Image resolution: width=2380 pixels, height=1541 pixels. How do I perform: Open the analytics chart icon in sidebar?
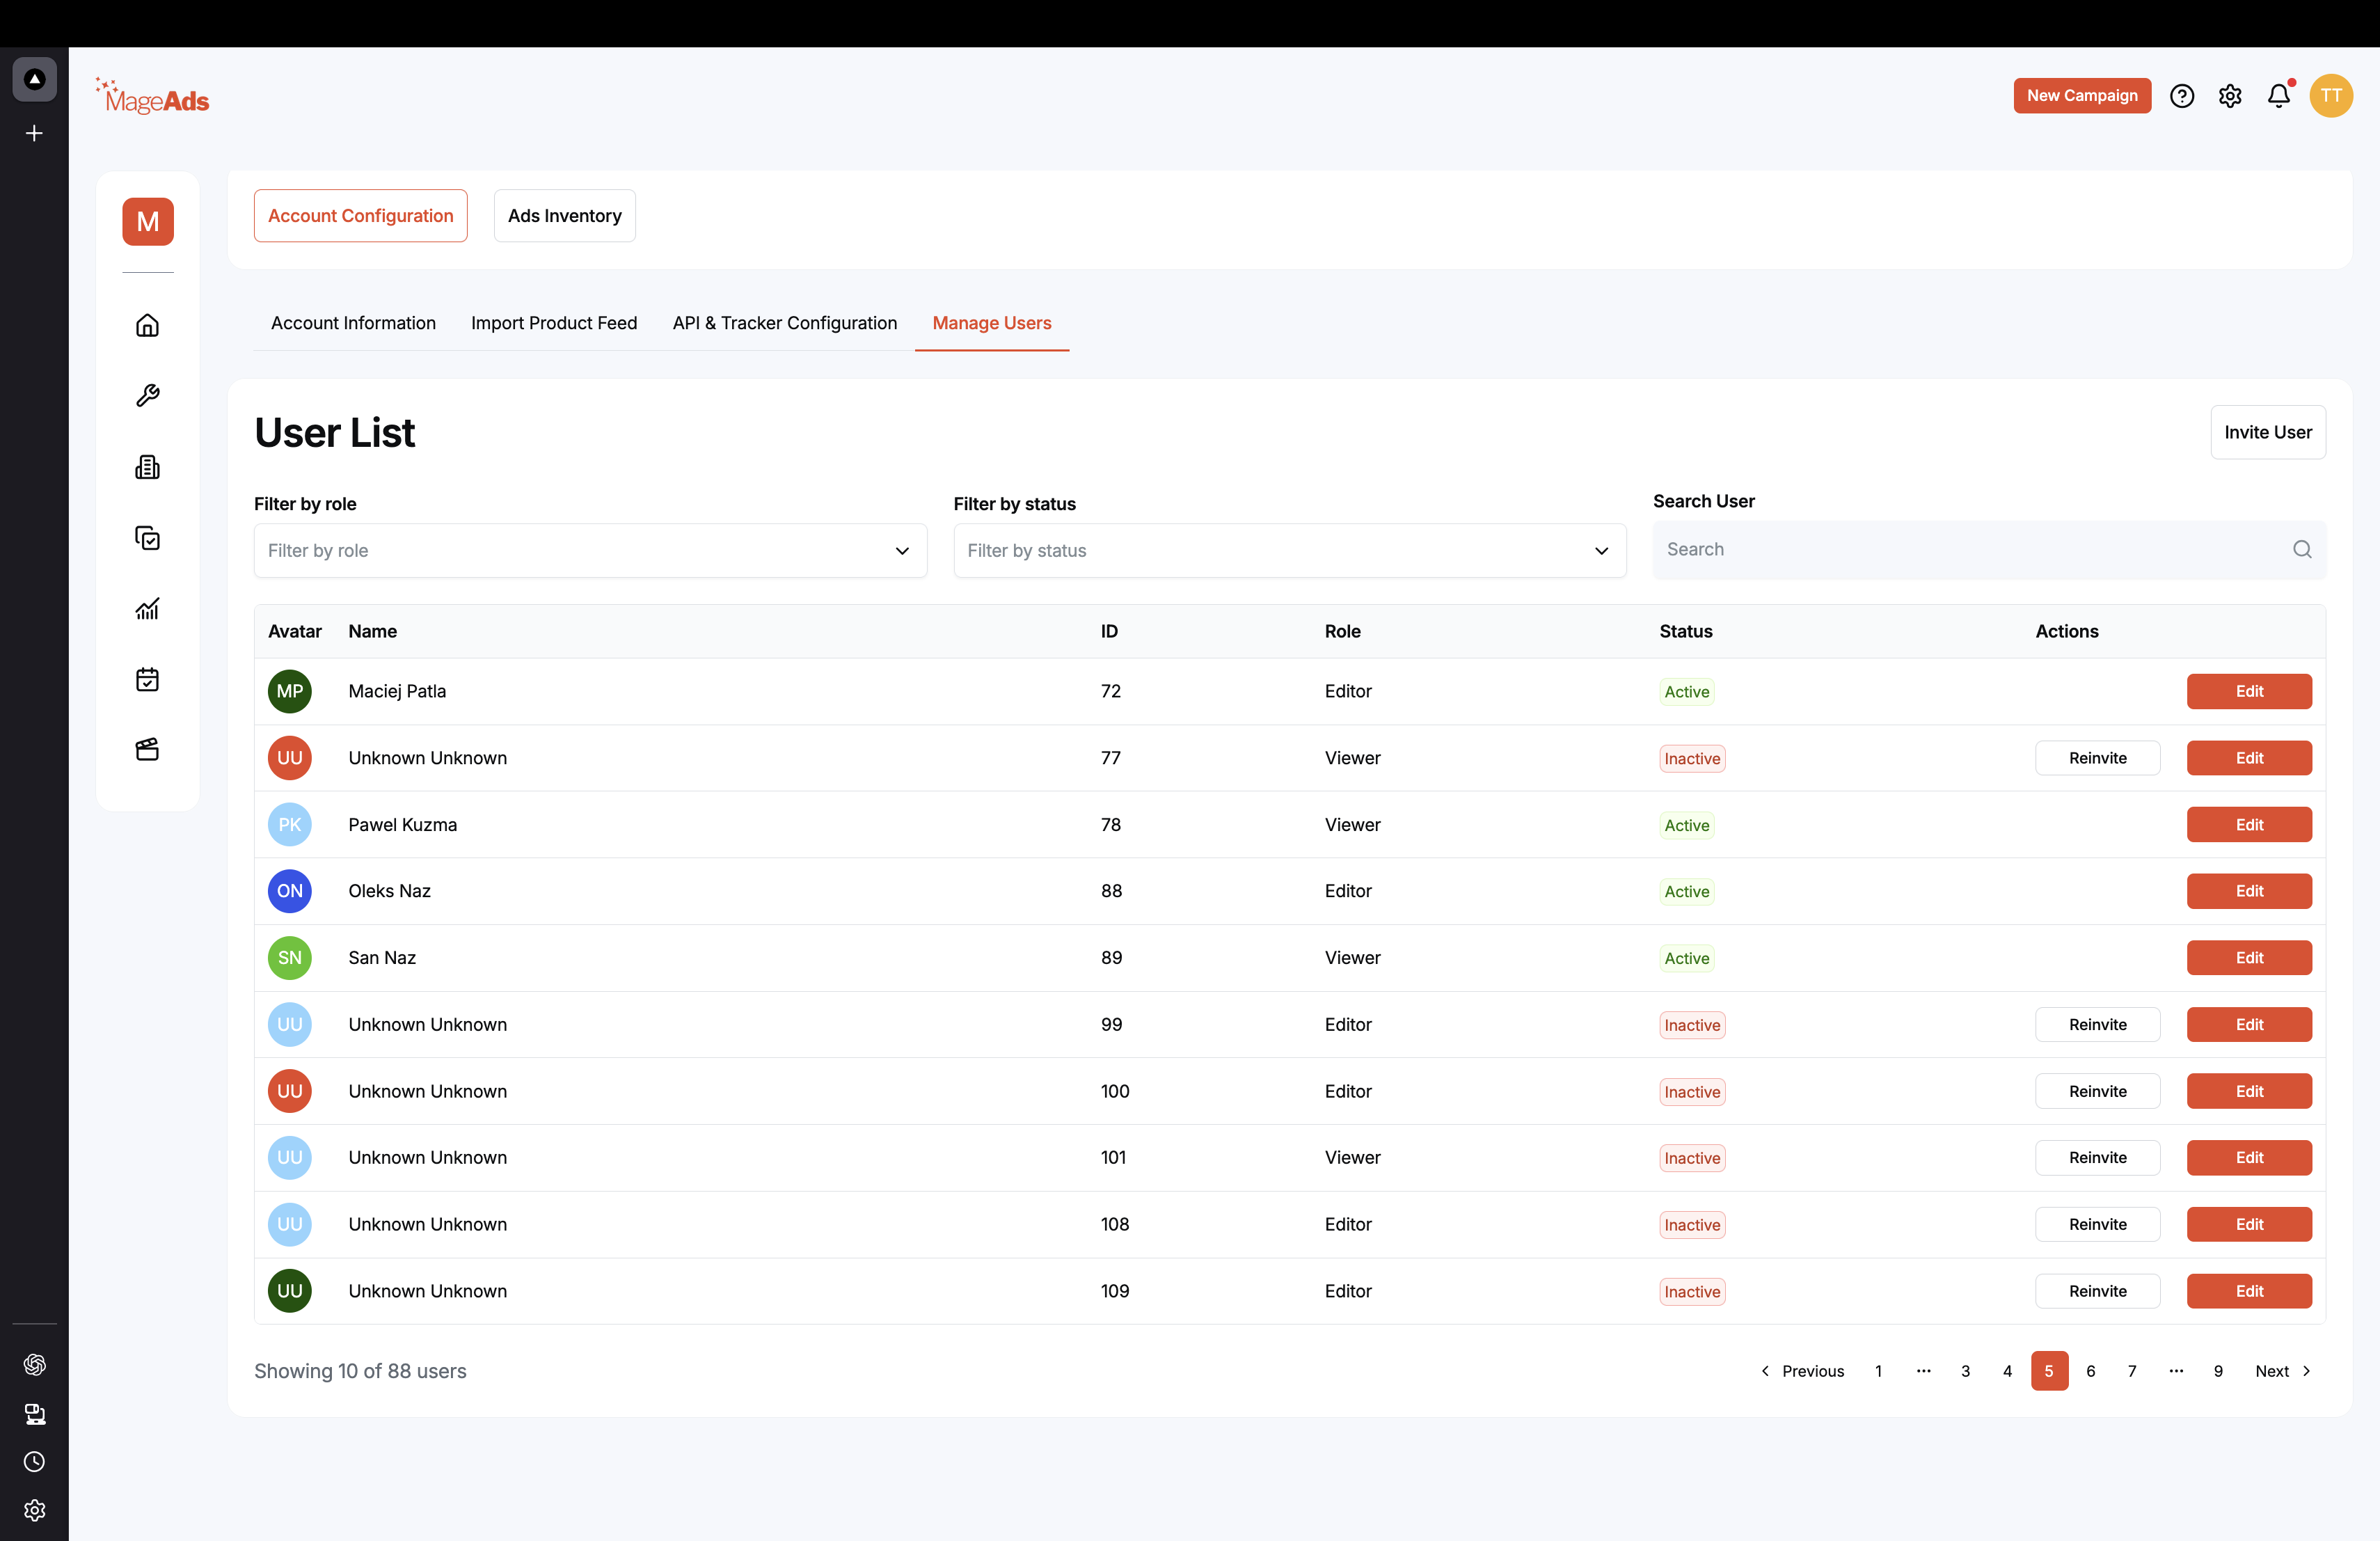tap(147, 609)
